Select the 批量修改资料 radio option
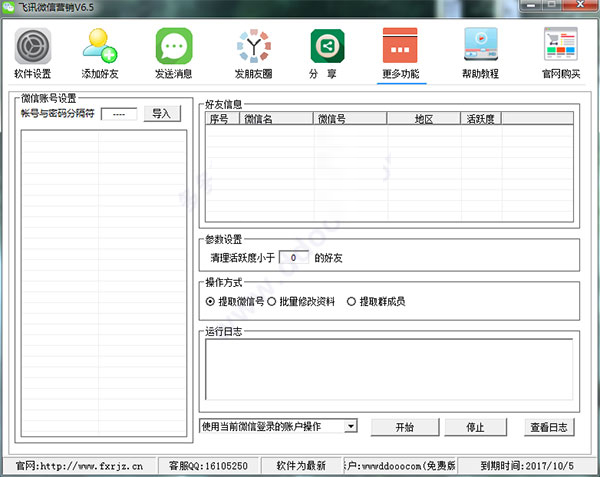600x477 pixels. tap(272, 302)
